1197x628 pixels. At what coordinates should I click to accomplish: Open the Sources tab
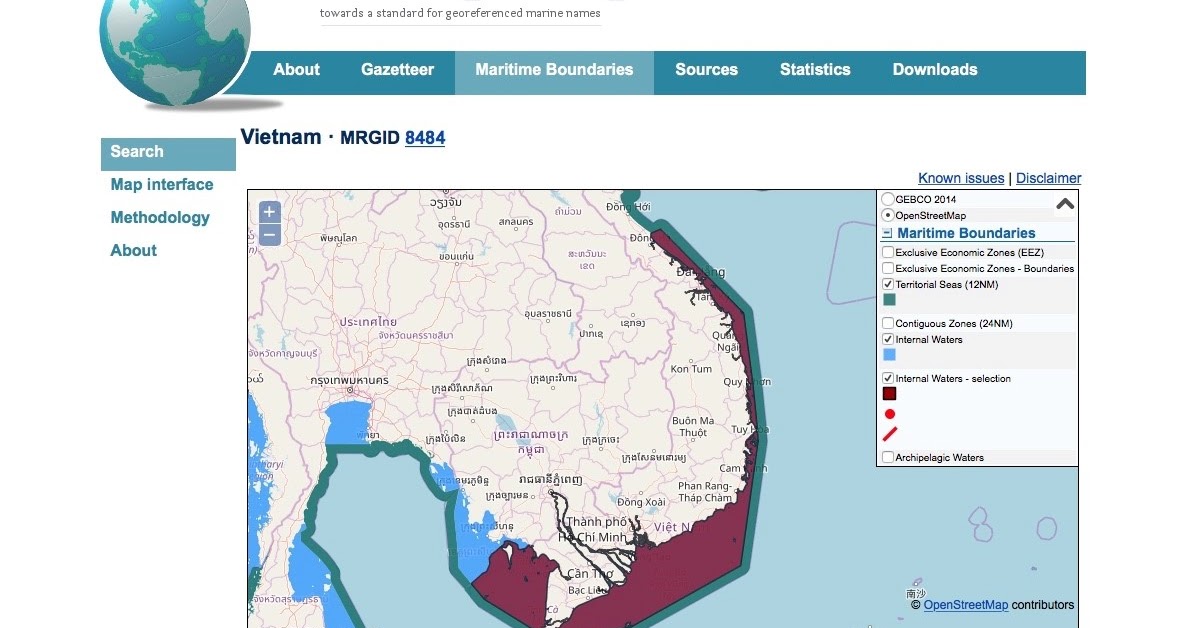coord(706,69)
